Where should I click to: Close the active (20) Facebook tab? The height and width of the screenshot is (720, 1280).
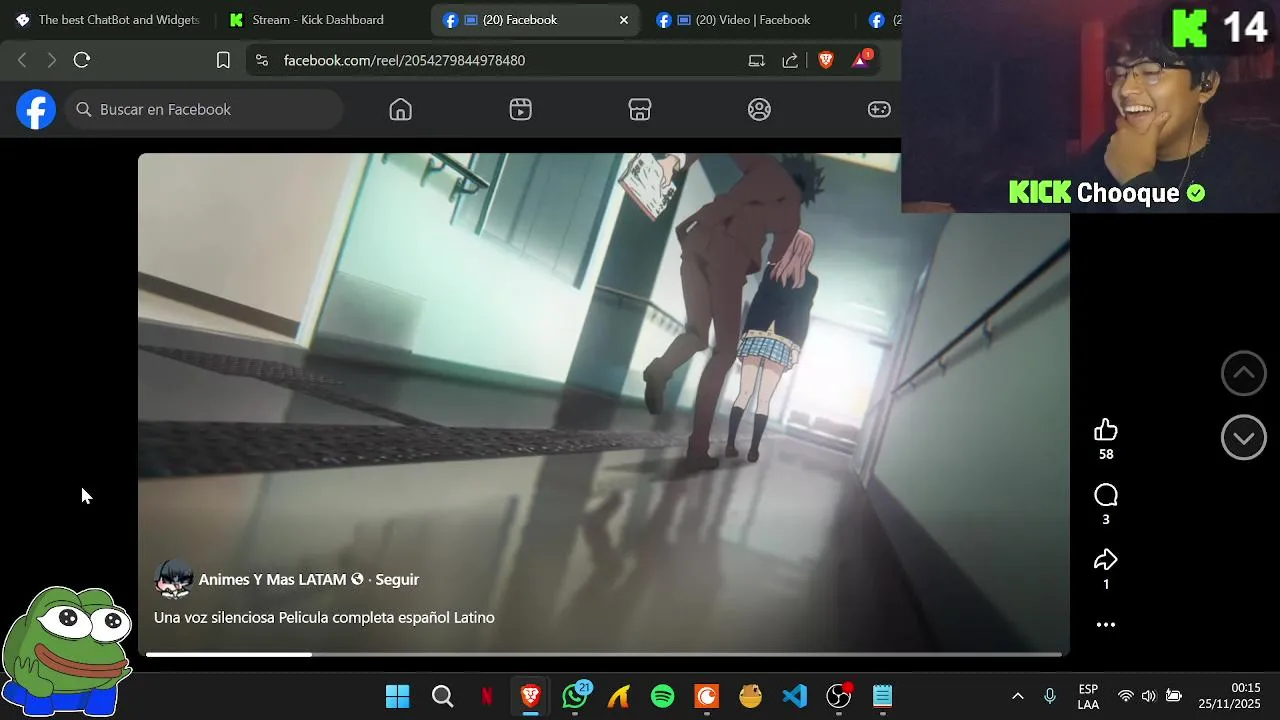624,20
